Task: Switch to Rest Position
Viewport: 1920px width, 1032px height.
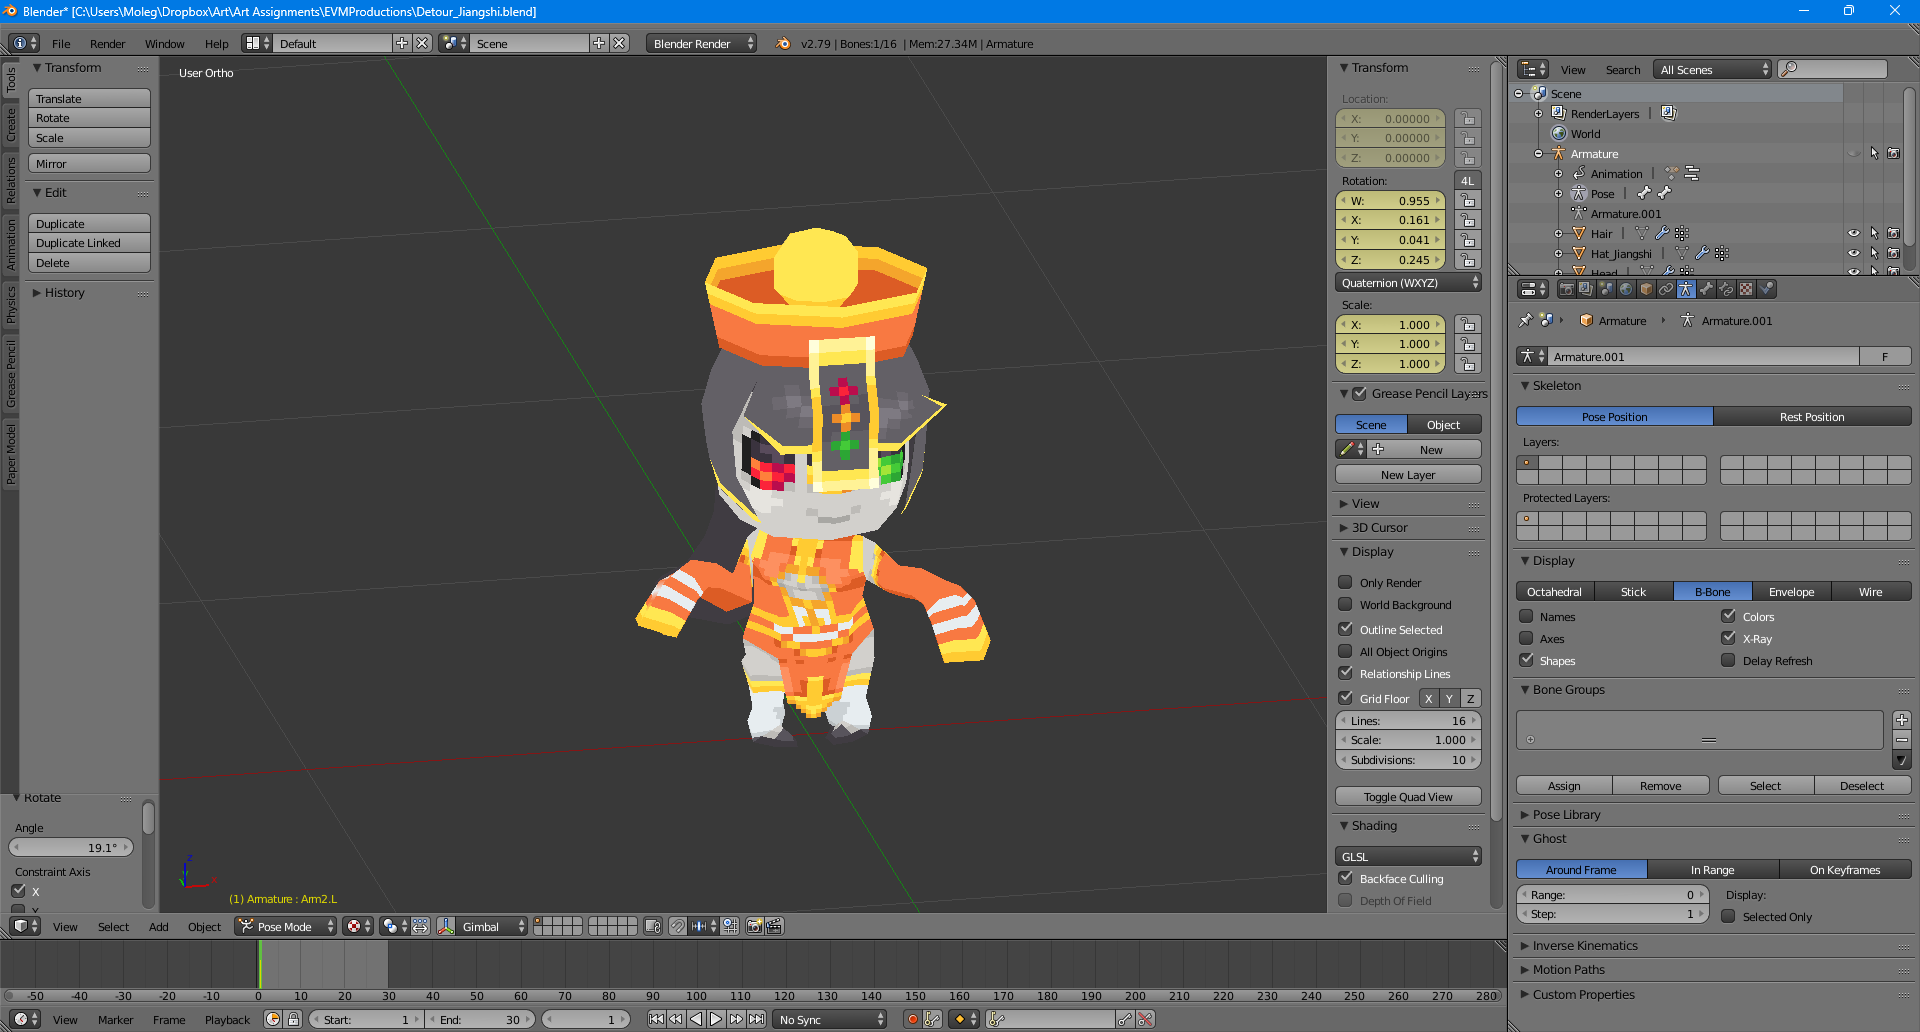Action: (1812, 416)
